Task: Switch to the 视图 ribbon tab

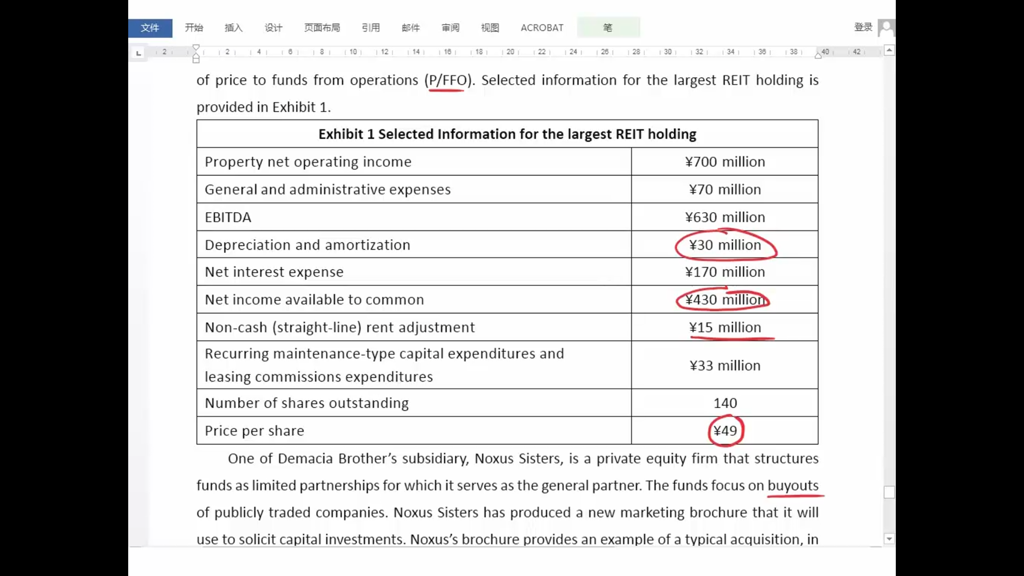Action: point(490,27)
